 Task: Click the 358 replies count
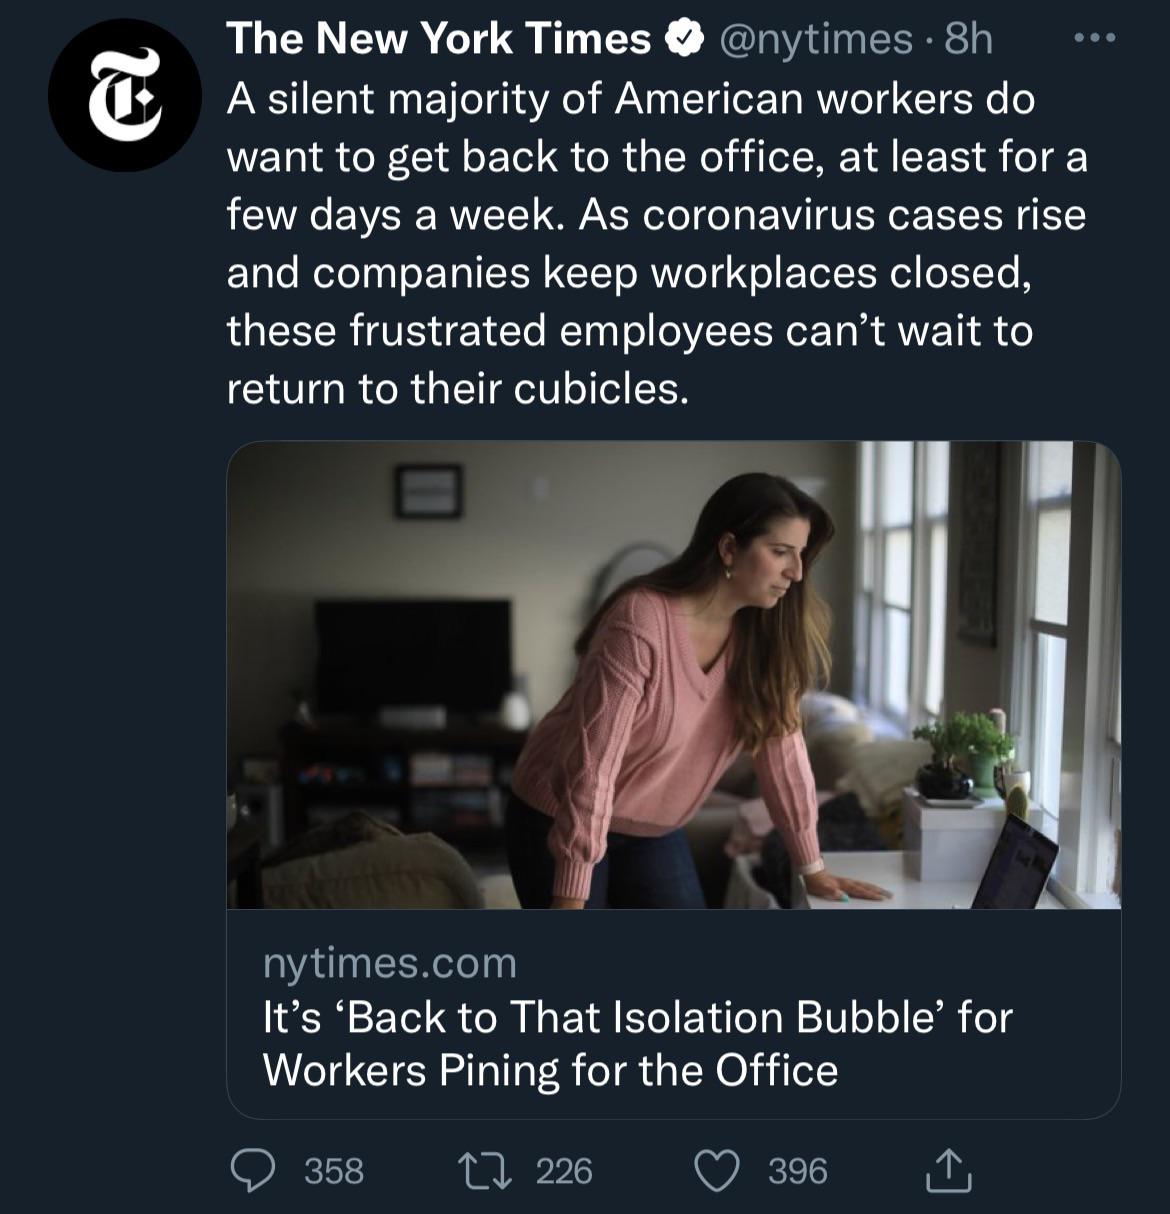click(333, 1170)
